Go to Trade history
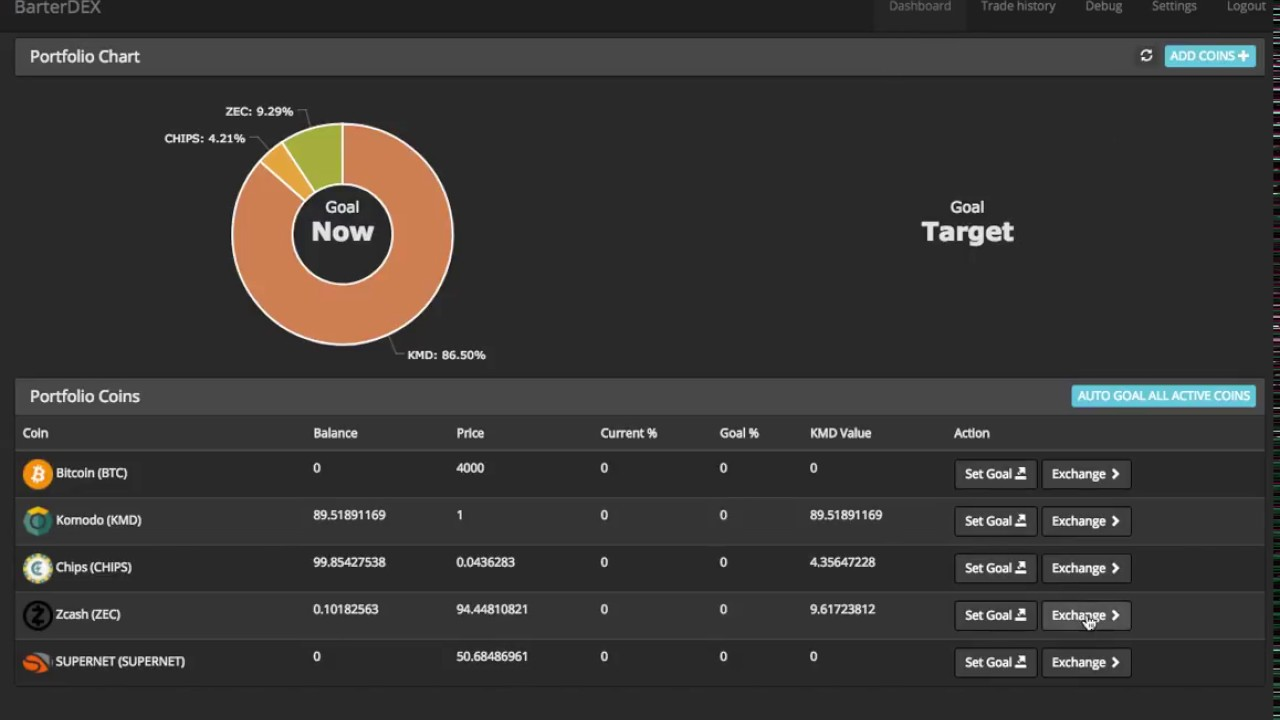Image resolution: width=1280 pixels, height=720 pixels. [1018, 7]
